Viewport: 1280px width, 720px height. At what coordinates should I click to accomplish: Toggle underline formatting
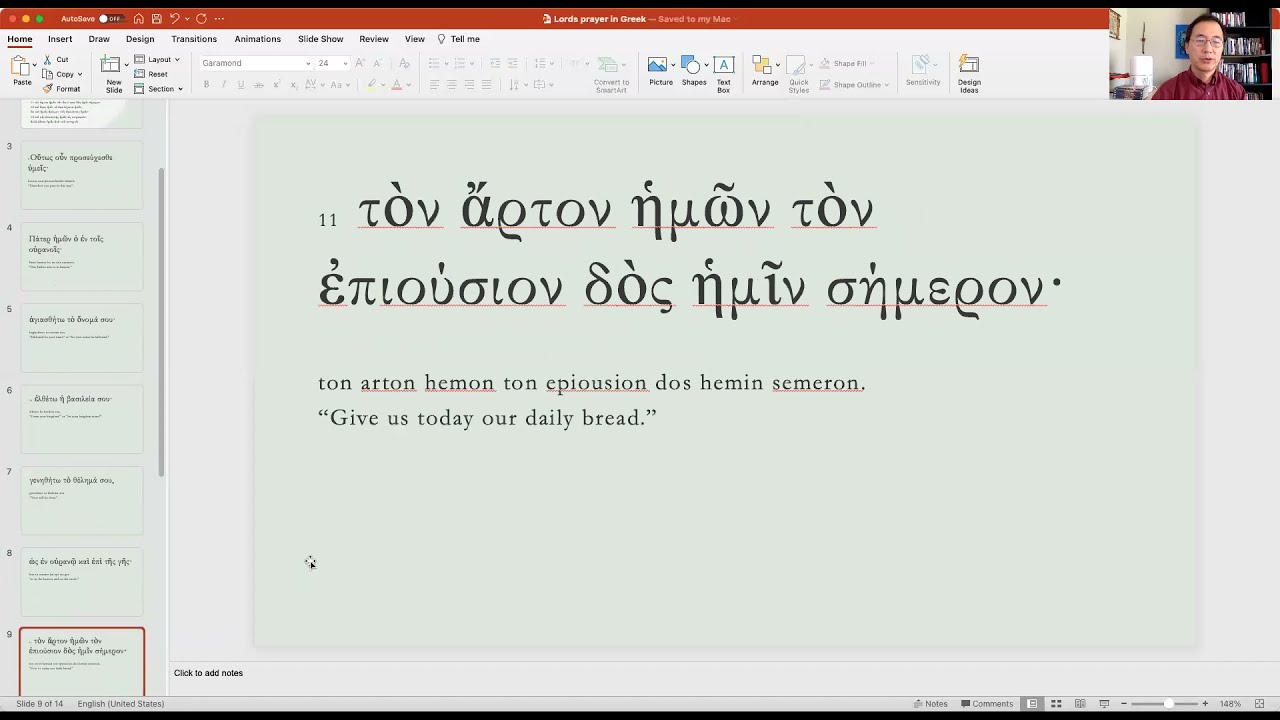point(241,85)
